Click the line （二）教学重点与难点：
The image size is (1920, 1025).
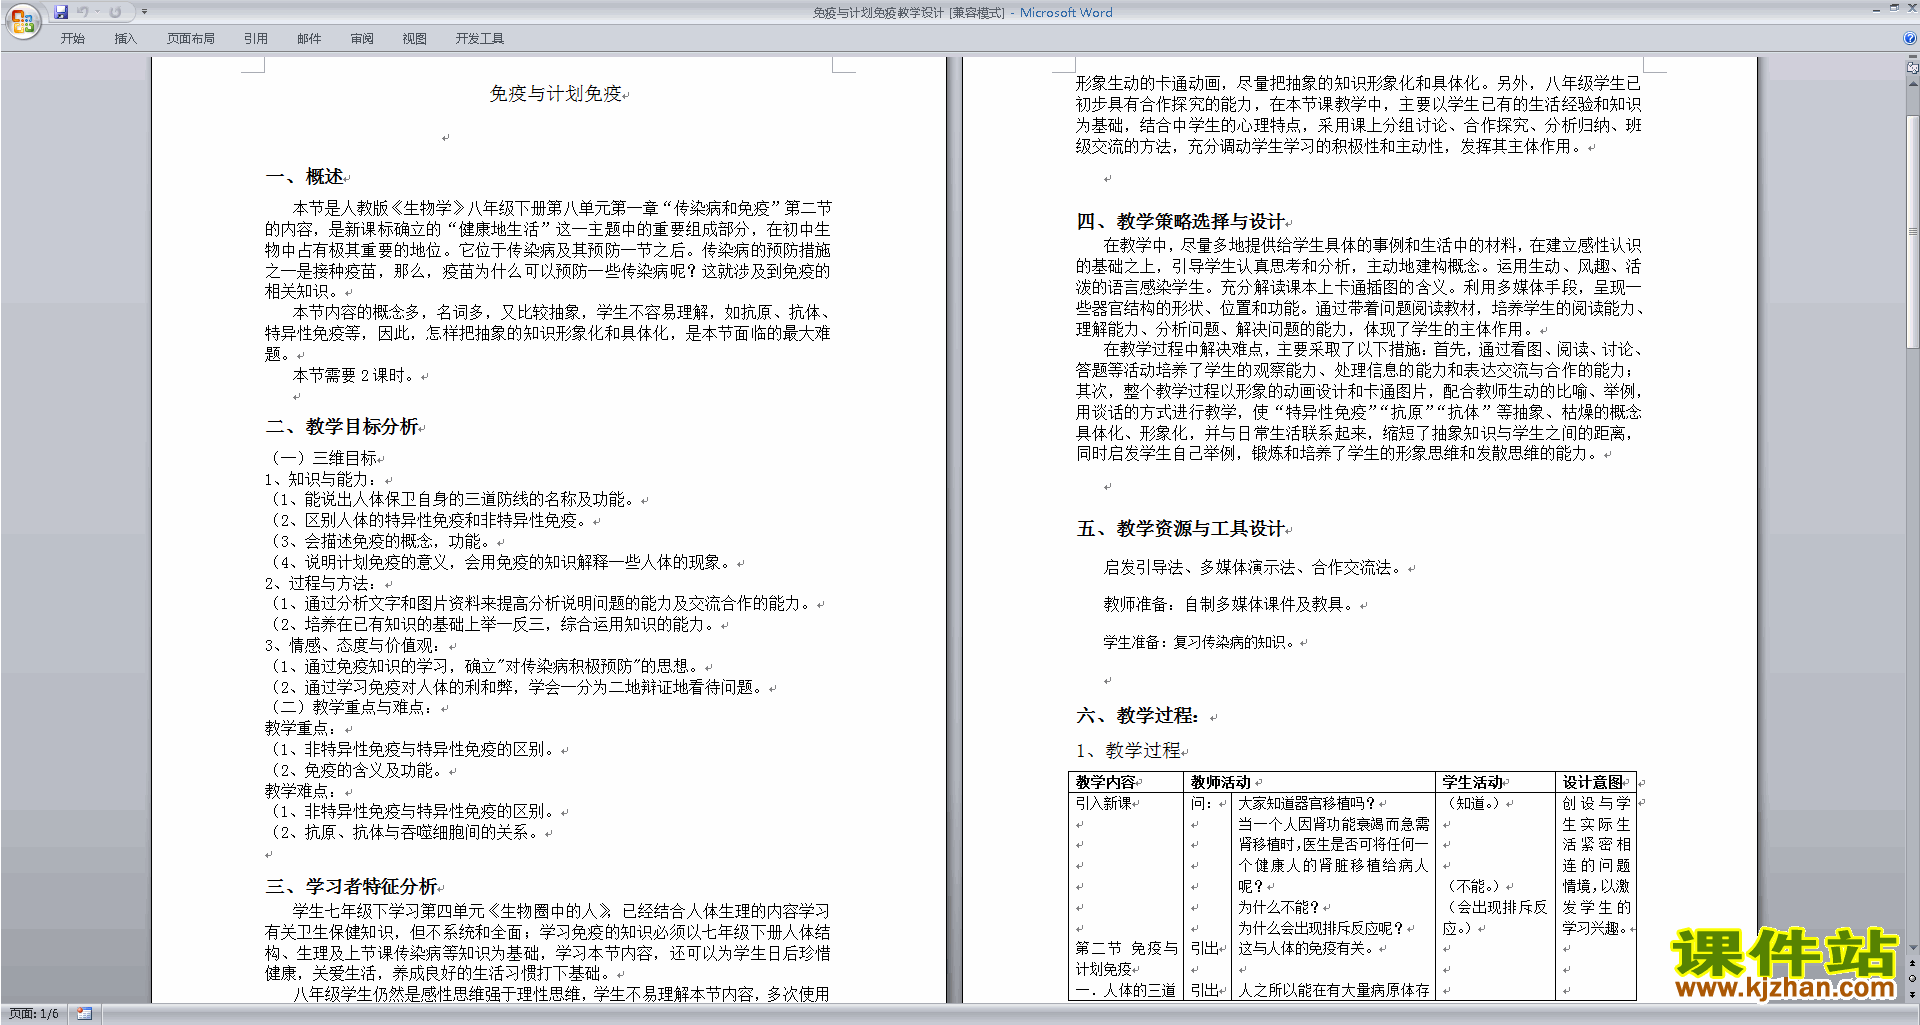[350, 708]
